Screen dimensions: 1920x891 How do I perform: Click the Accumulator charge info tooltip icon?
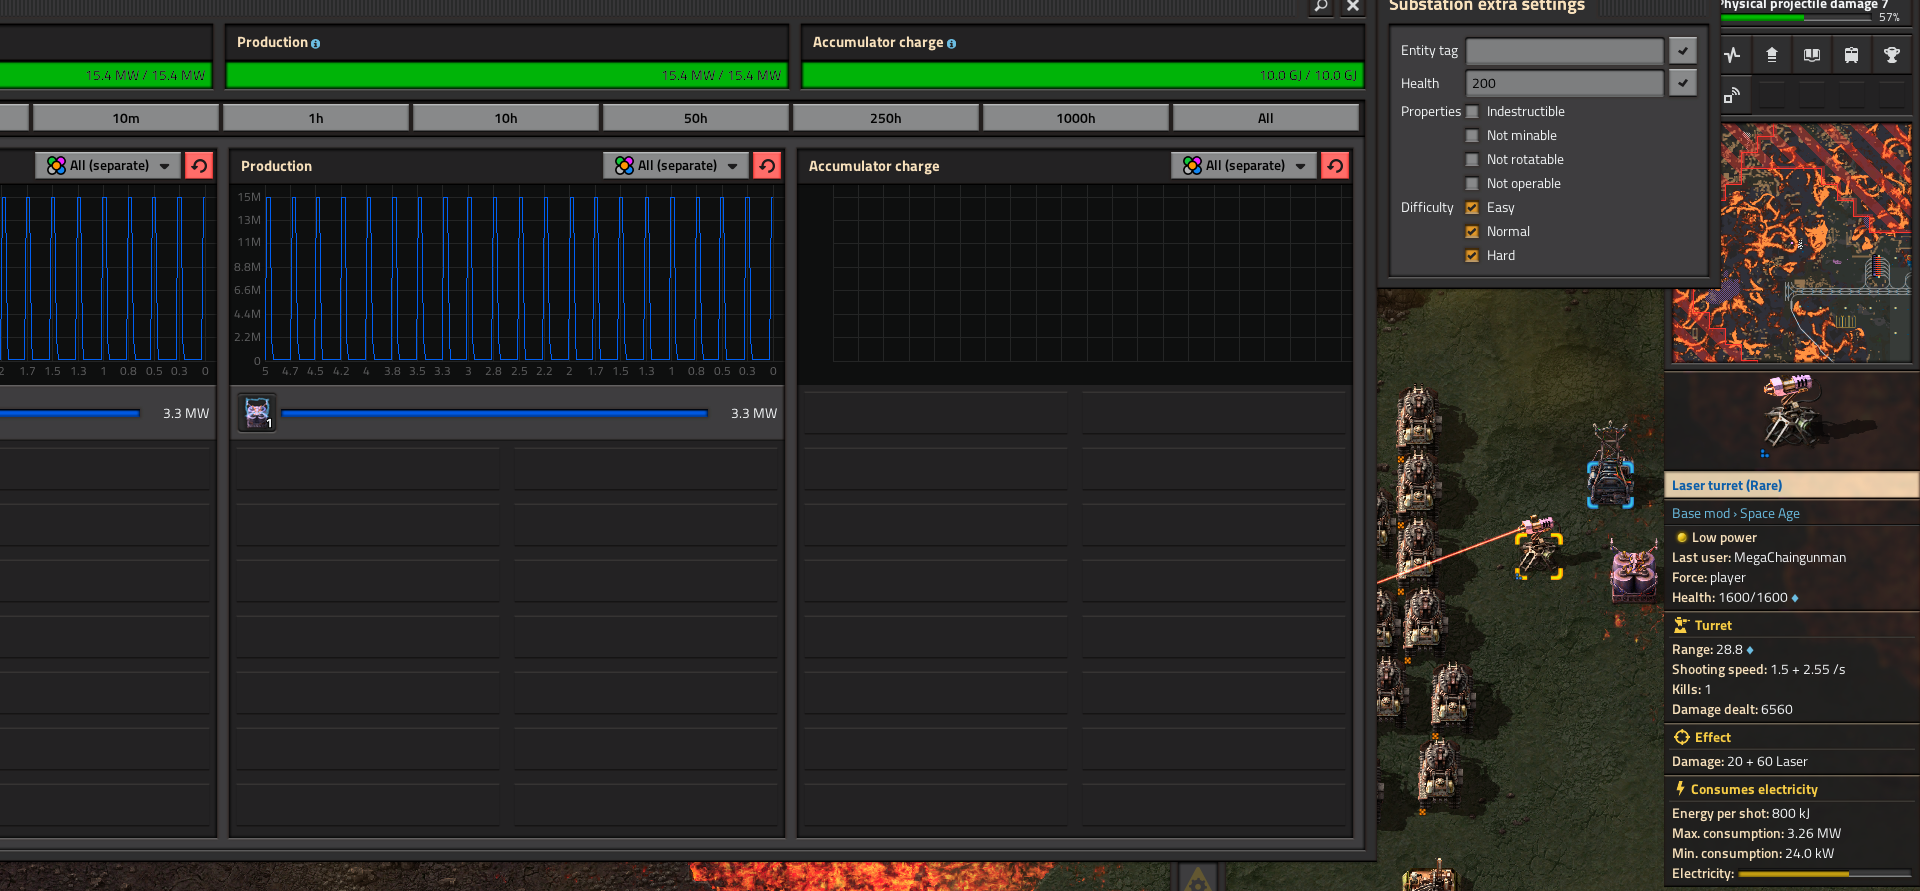click(x=951, y=44)
